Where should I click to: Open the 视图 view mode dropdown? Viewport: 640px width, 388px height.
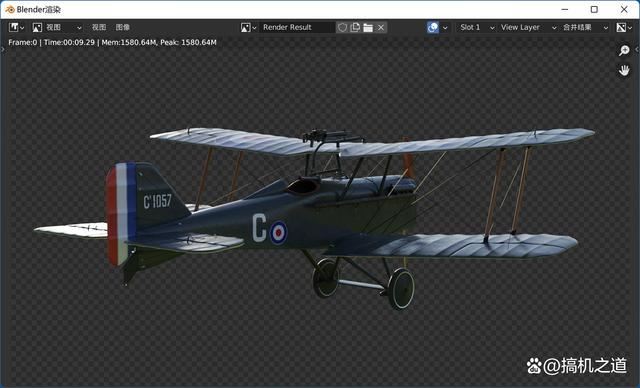click(58, 27)
